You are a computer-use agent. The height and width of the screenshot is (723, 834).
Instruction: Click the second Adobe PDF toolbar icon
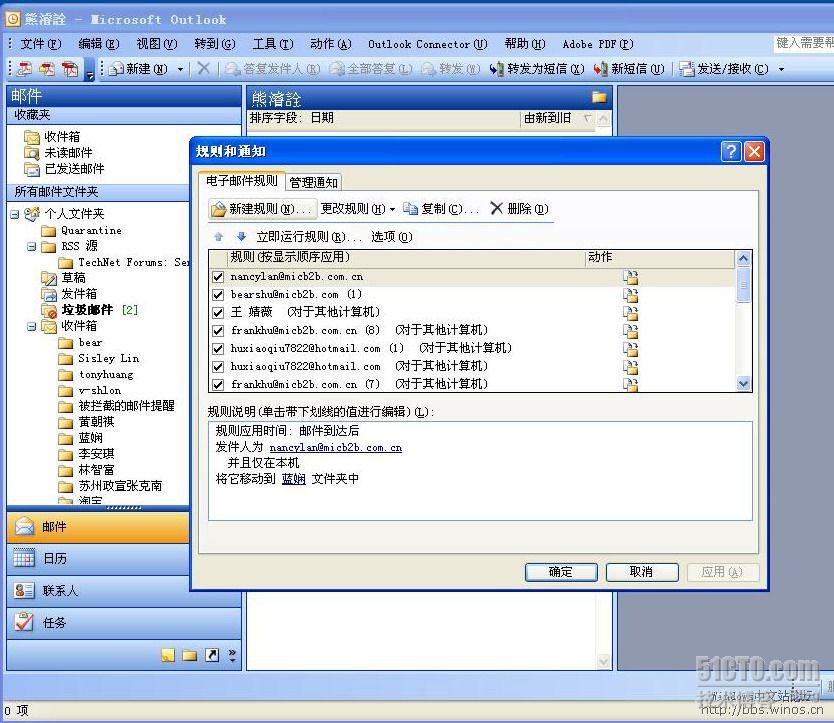47,69
